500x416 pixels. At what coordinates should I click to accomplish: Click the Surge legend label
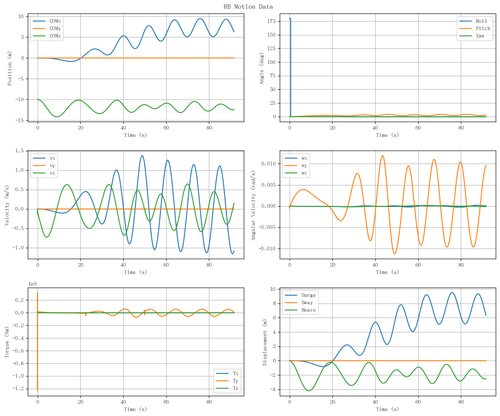coord(309,295)
